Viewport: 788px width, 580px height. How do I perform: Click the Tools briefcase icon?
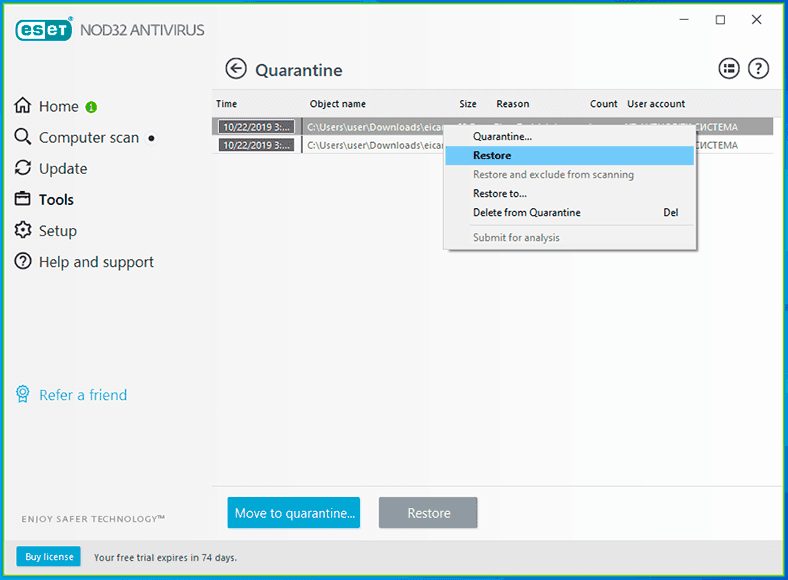tap(23, 199)
